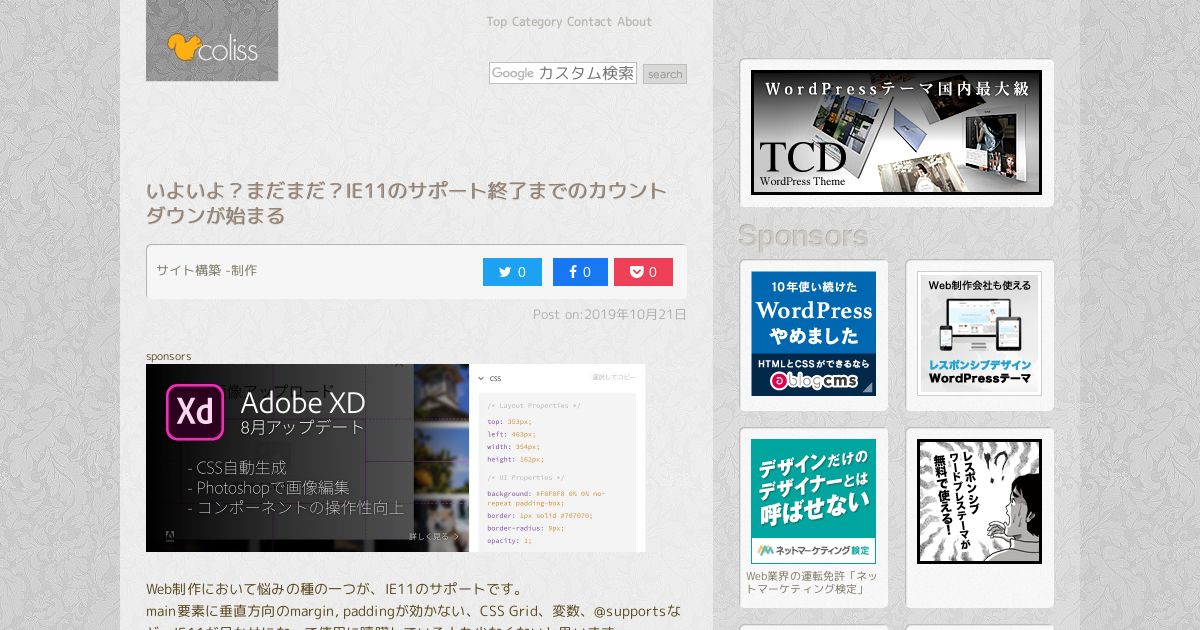Open the レスポンシブデザイン WordPressテーマ ad
Image resolution: width=1200 pixels, height=630 pixels.
(979, 334)
